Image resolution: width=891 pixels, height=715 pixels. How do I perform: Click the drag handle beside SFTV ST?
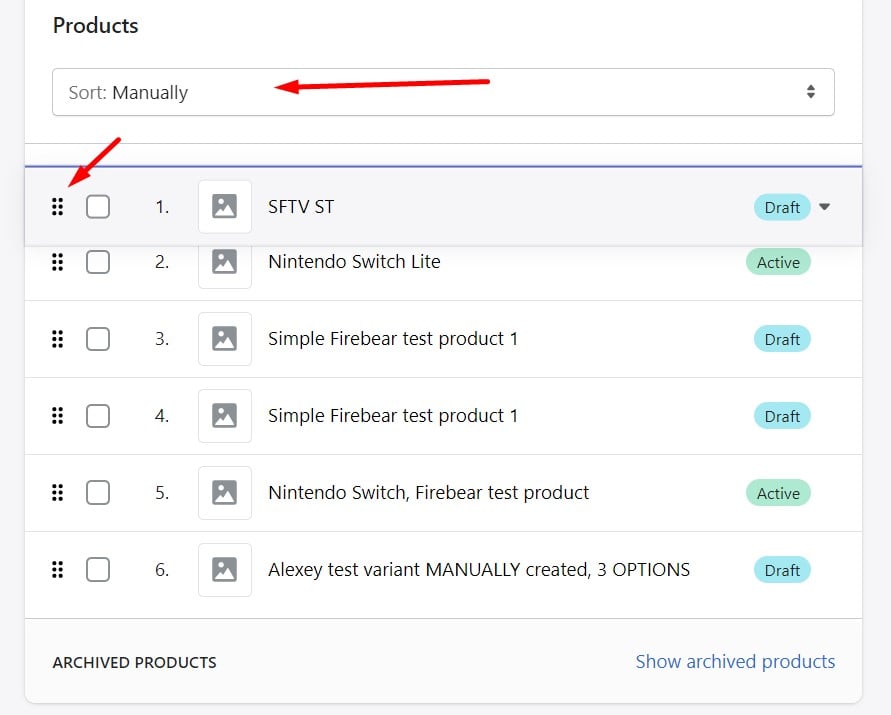(57, 207)
